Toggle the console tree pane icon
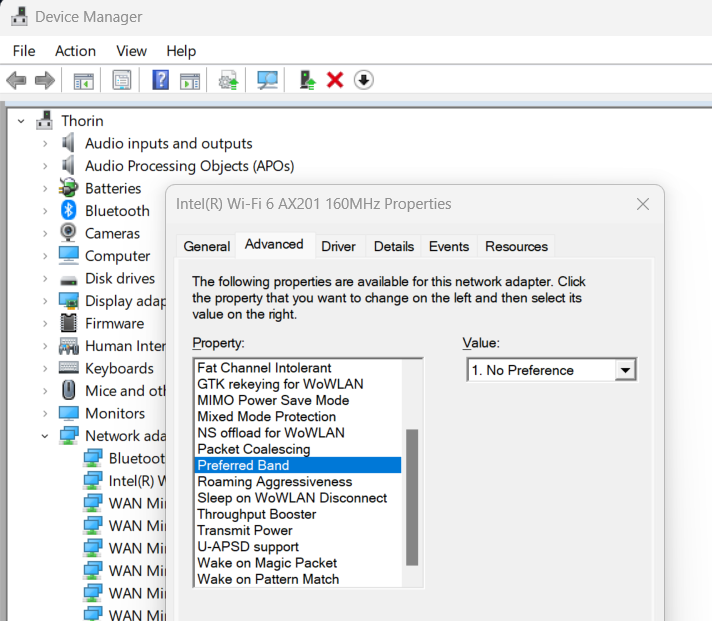This screenshot has height=621, width=712. pyautogui.click(x=84, y=81)
